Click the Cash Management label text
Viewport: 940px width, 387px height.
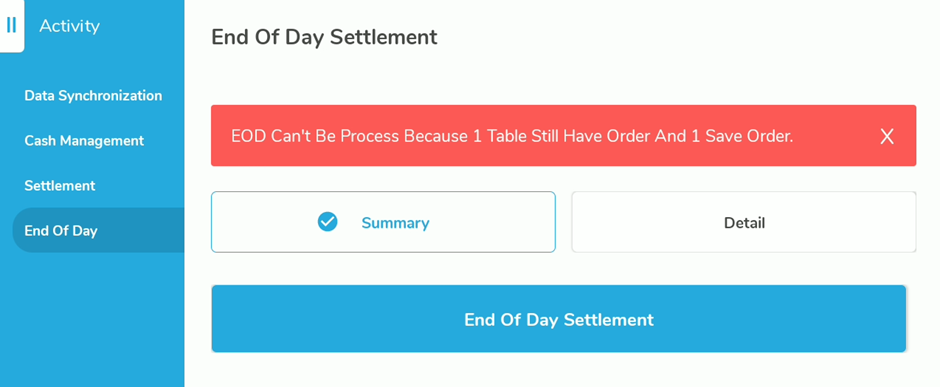point(84,141)
